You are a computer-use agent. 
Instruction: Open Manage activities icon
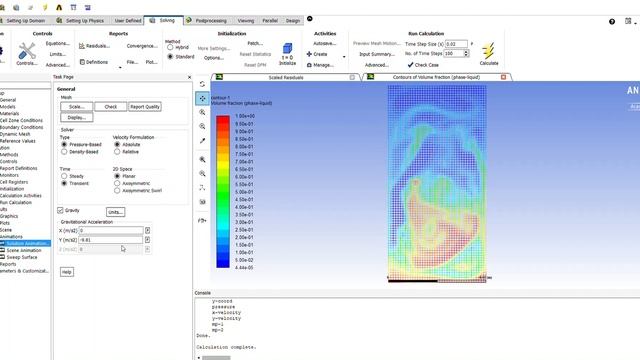coord(309,65)
